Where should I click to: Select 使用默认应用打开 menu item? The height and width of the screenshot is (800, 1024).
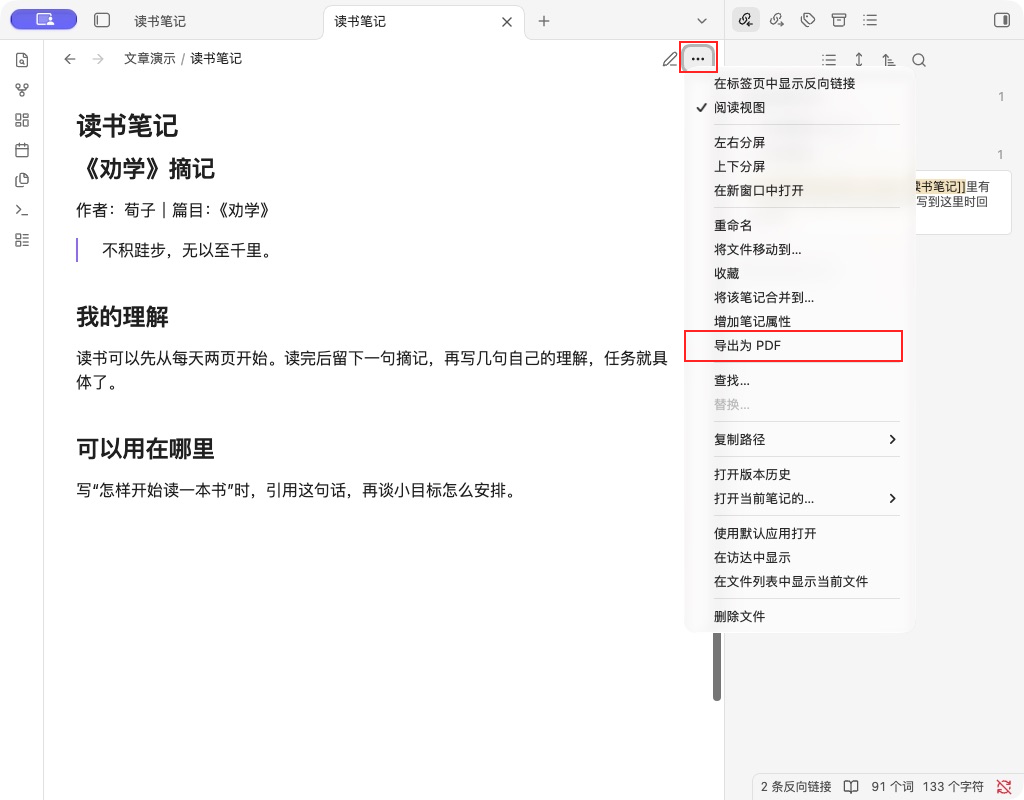(x=793, y=534)
